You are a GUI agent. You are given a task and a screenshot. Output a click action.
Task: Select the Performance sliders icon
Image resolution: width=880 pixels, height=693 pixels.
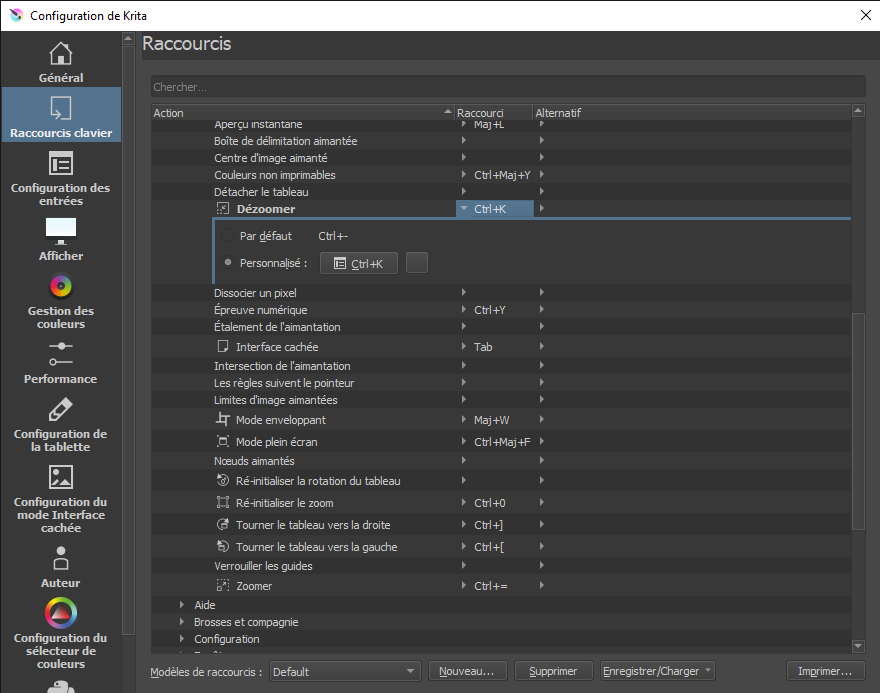click(61, 353)
